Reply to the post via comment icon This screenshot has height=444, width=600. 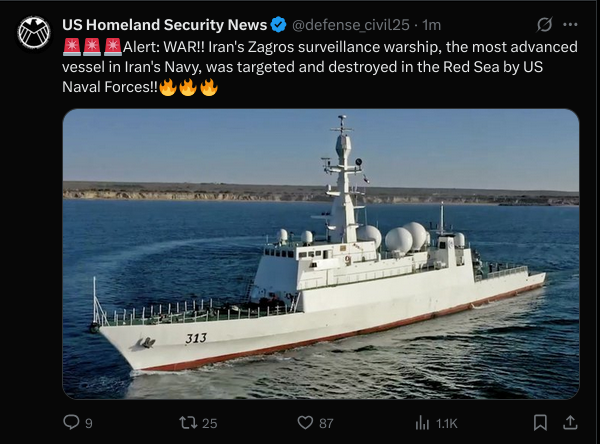click(x=71, y=423)
